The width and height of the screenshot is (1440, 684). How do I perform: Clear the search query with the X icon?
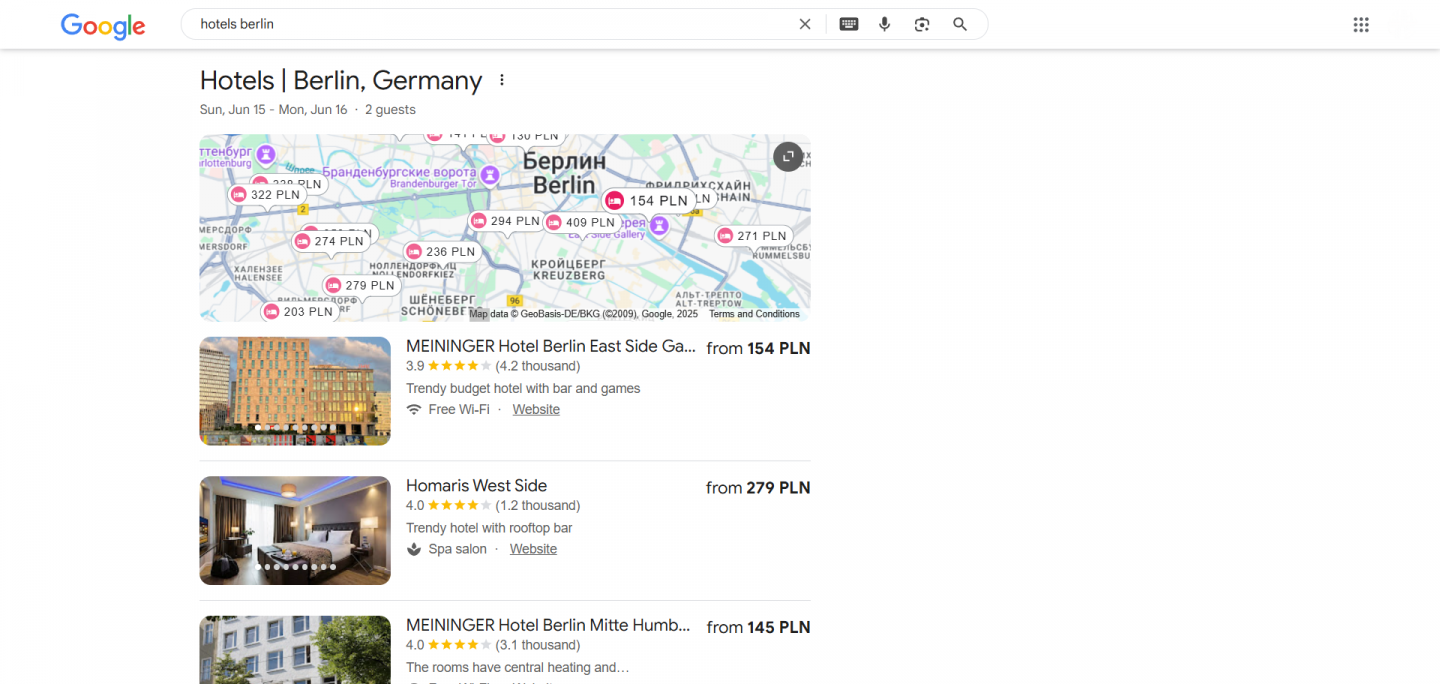[x=805, y=24]
